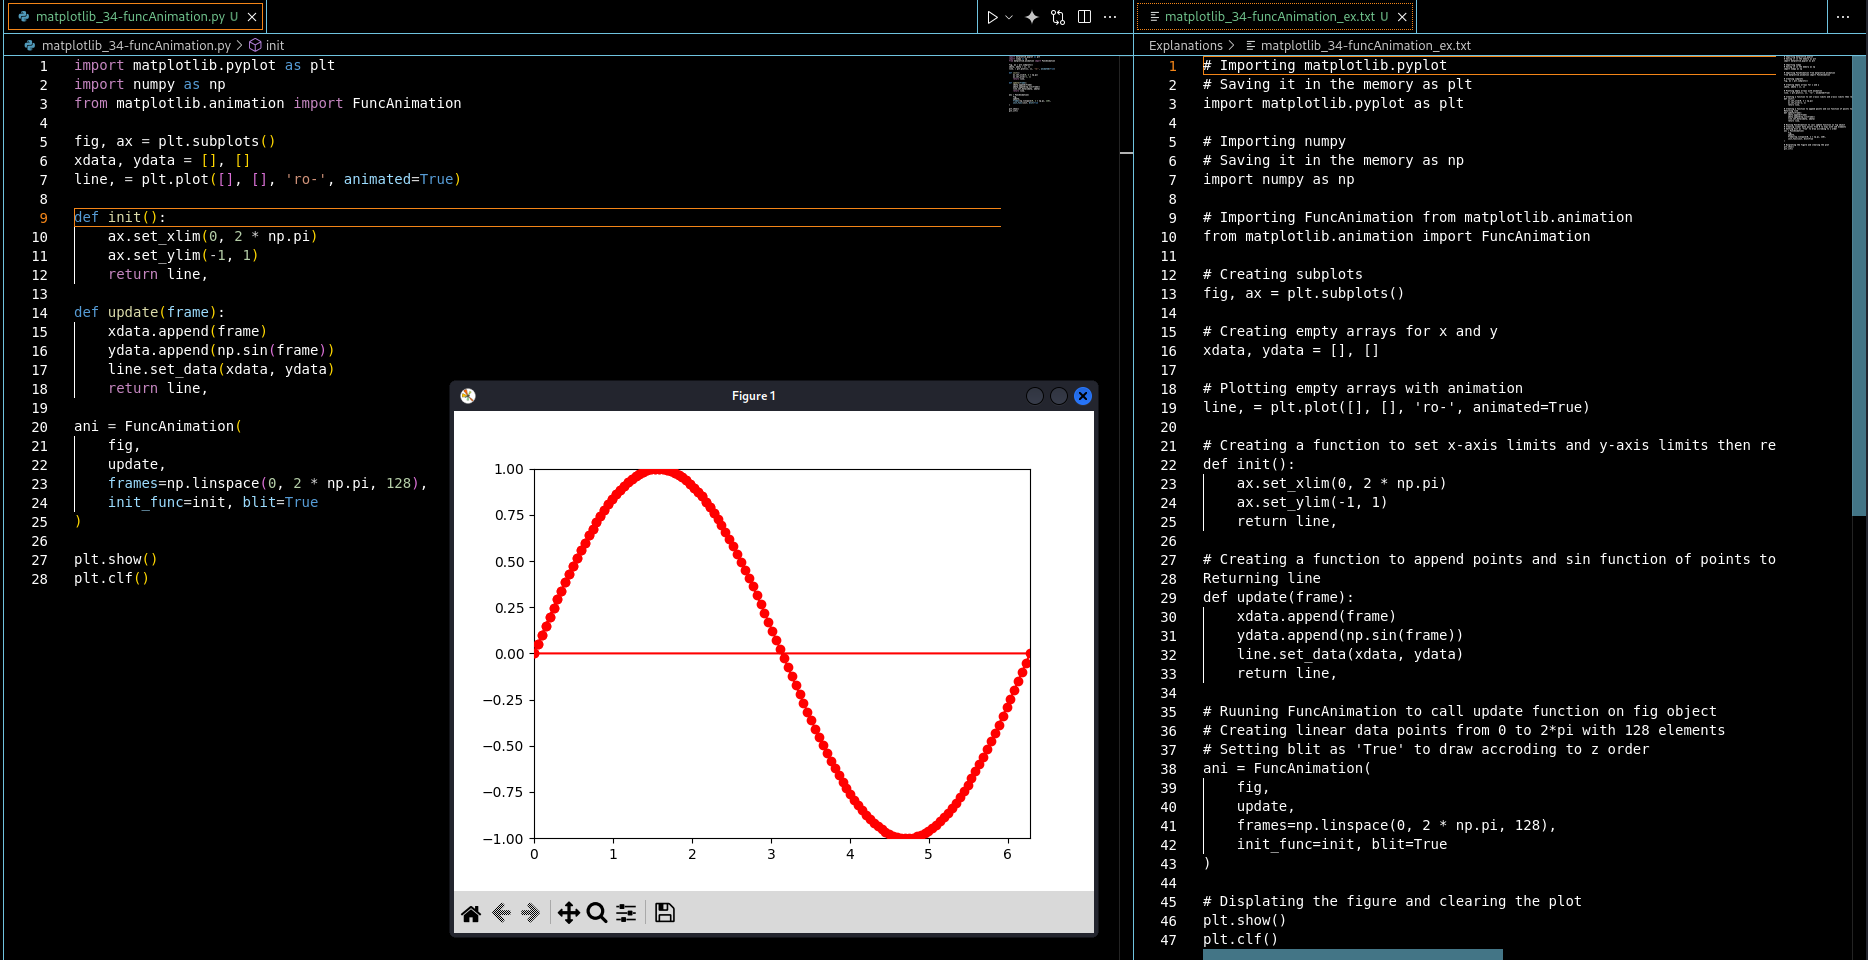This screenshot has width=1868, height=960.
Task: Click the init breadcrumb symbol
Action: point(274,46)
